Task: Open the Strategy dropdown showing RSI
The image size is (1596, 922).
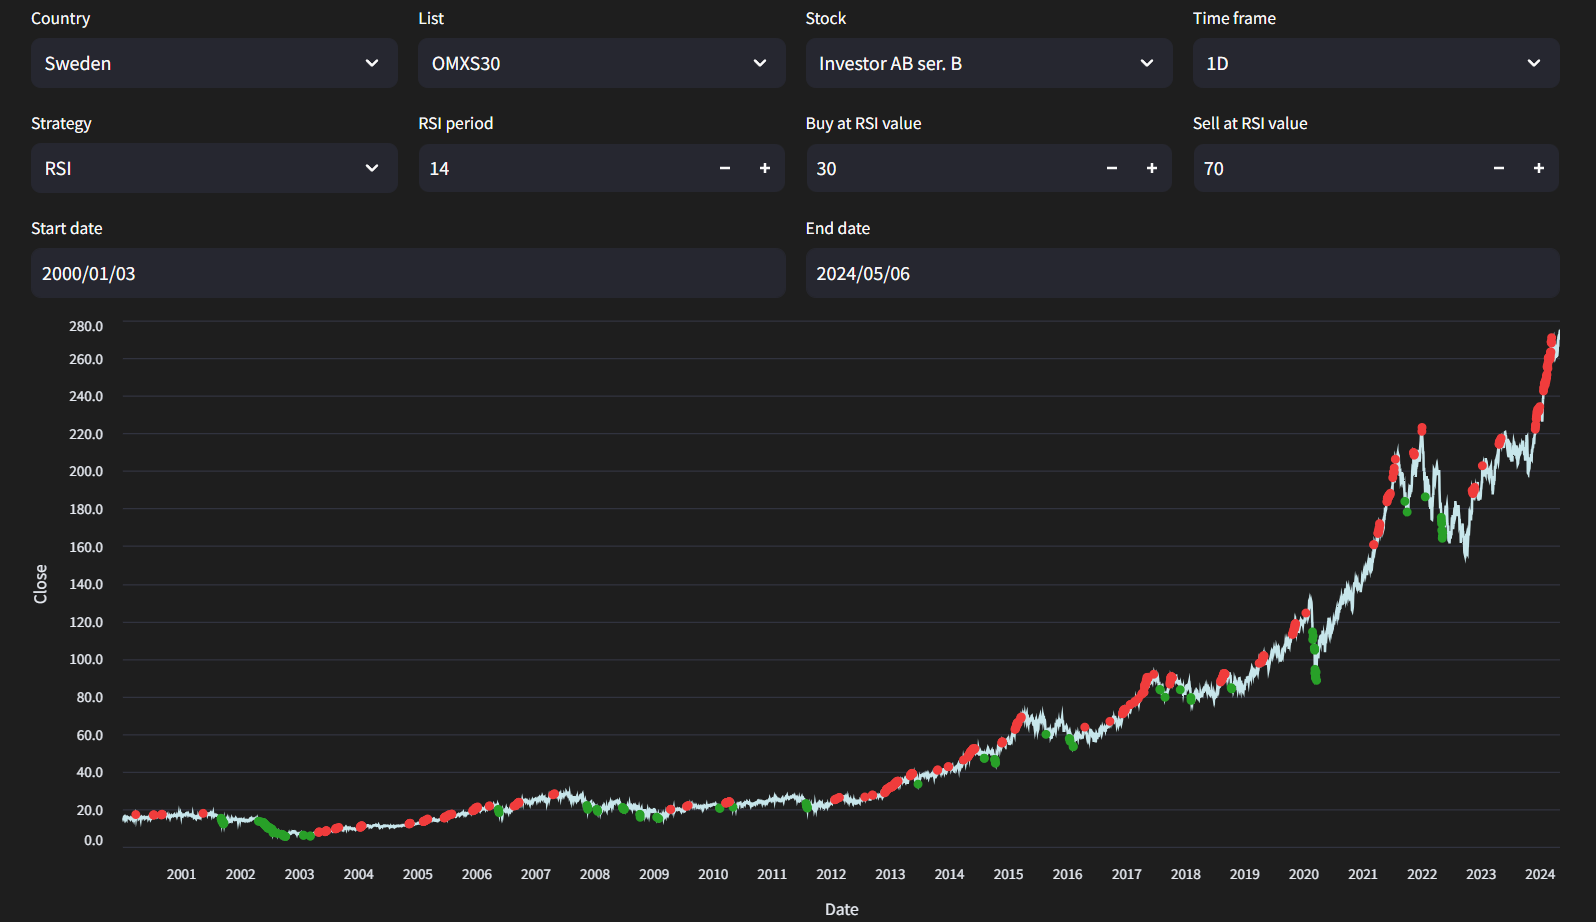Action: (214, 168)
